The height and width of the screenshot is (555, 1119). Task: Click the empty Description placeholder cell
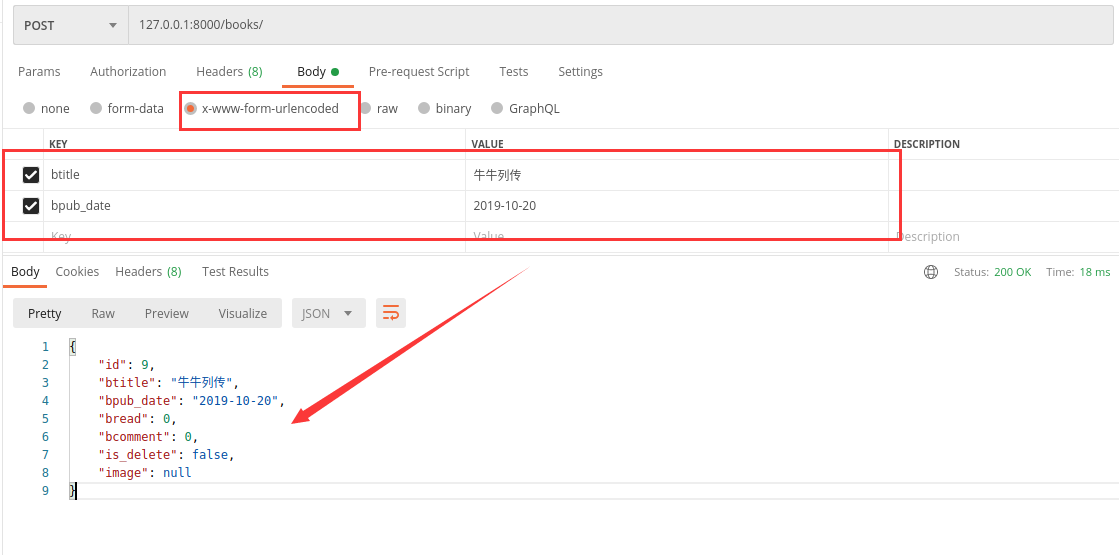1003,237
